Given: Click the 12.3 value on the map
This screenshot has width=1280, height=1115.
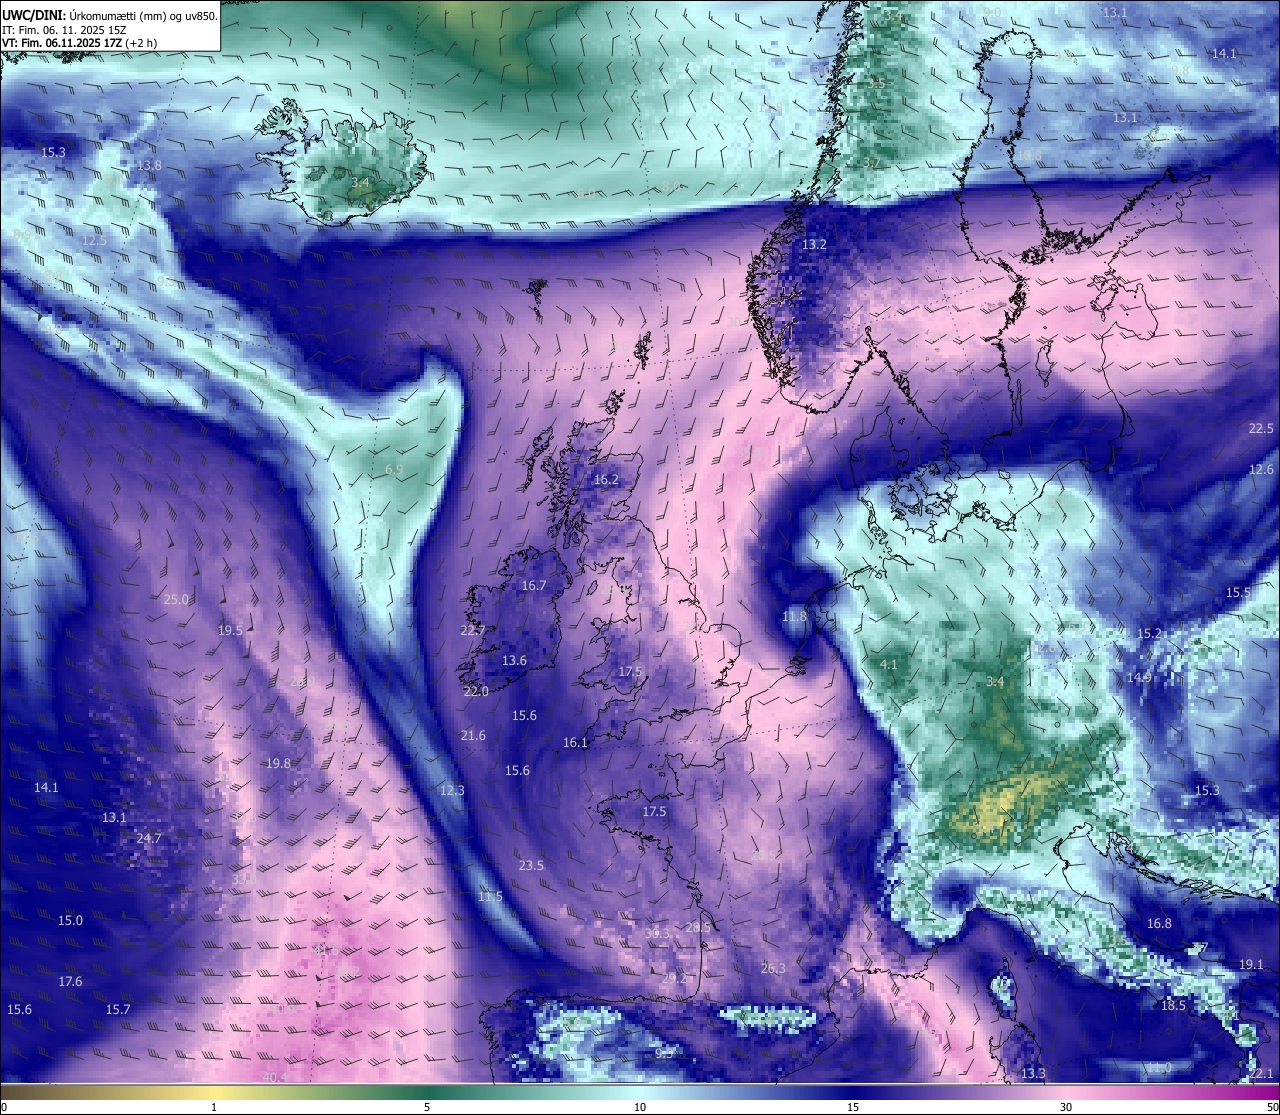Looking at the screenshot, I should 452,791.
